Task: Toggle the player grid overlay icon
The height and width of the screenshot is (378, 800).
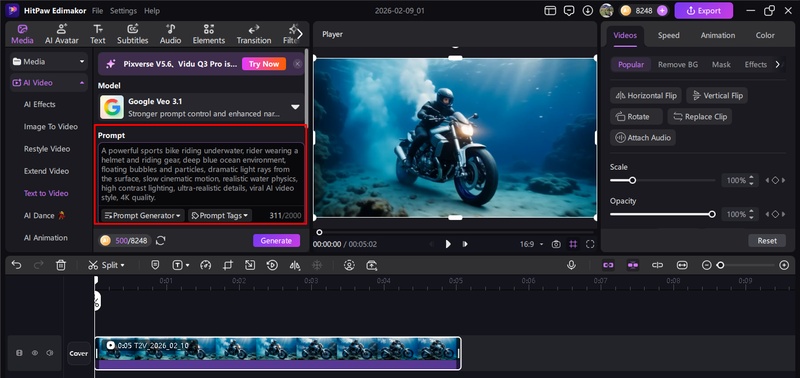Action: point(573,244)
